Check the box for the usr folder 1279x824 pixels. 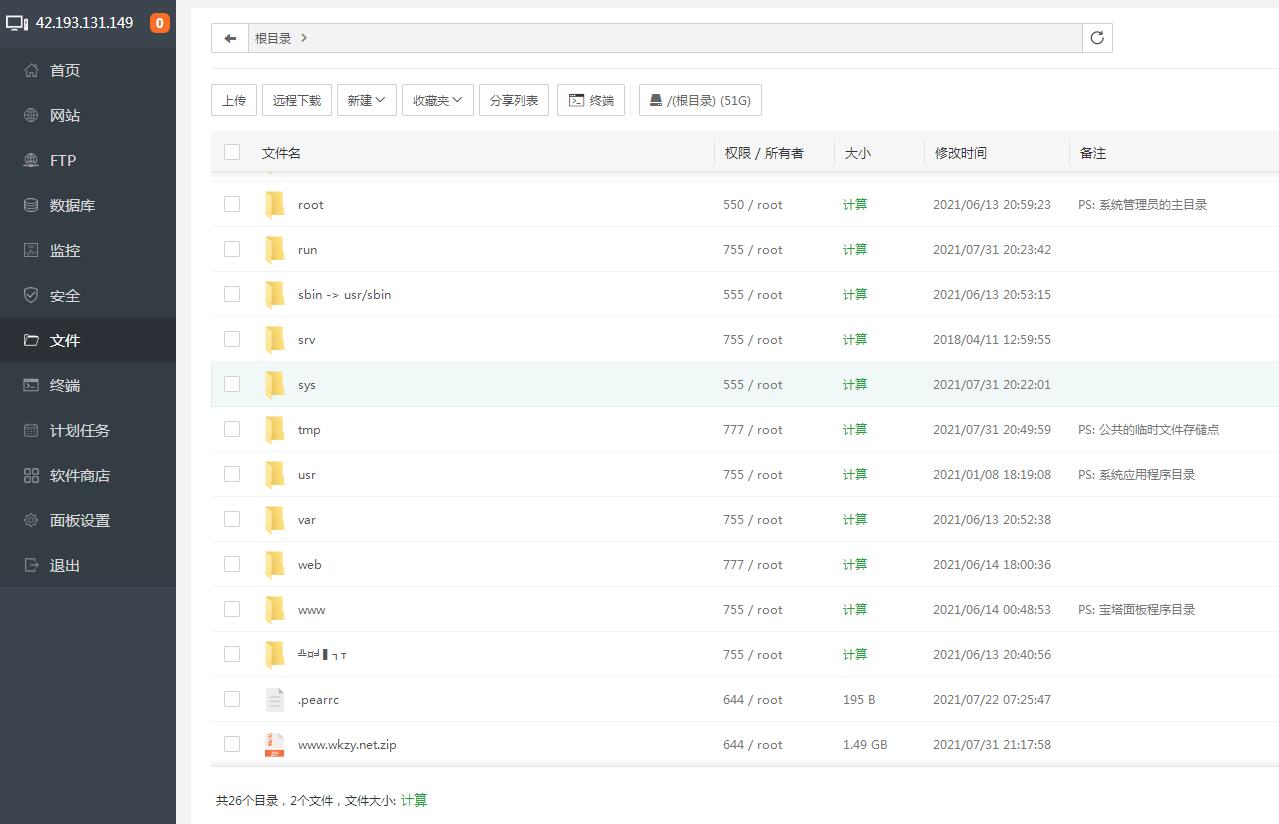[x=232, y=474]
